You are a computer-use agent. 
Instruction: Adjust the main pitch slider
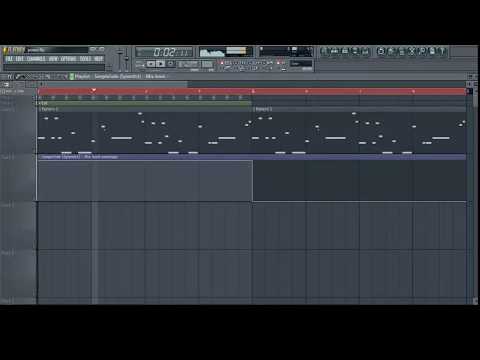(x=127, y=60)
